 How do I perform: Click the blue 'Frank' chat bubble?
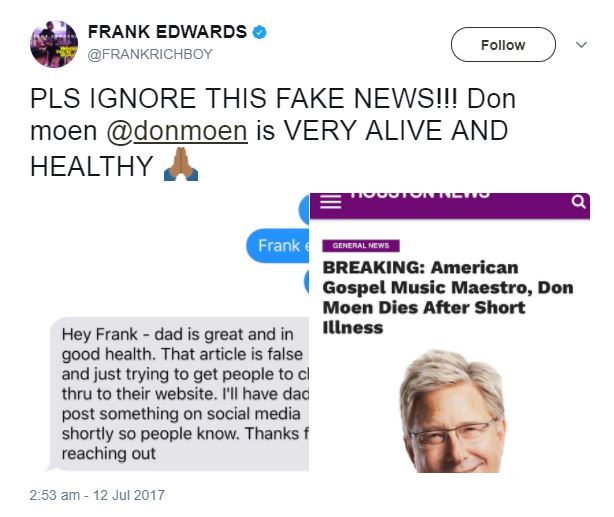tap(279, 245)
